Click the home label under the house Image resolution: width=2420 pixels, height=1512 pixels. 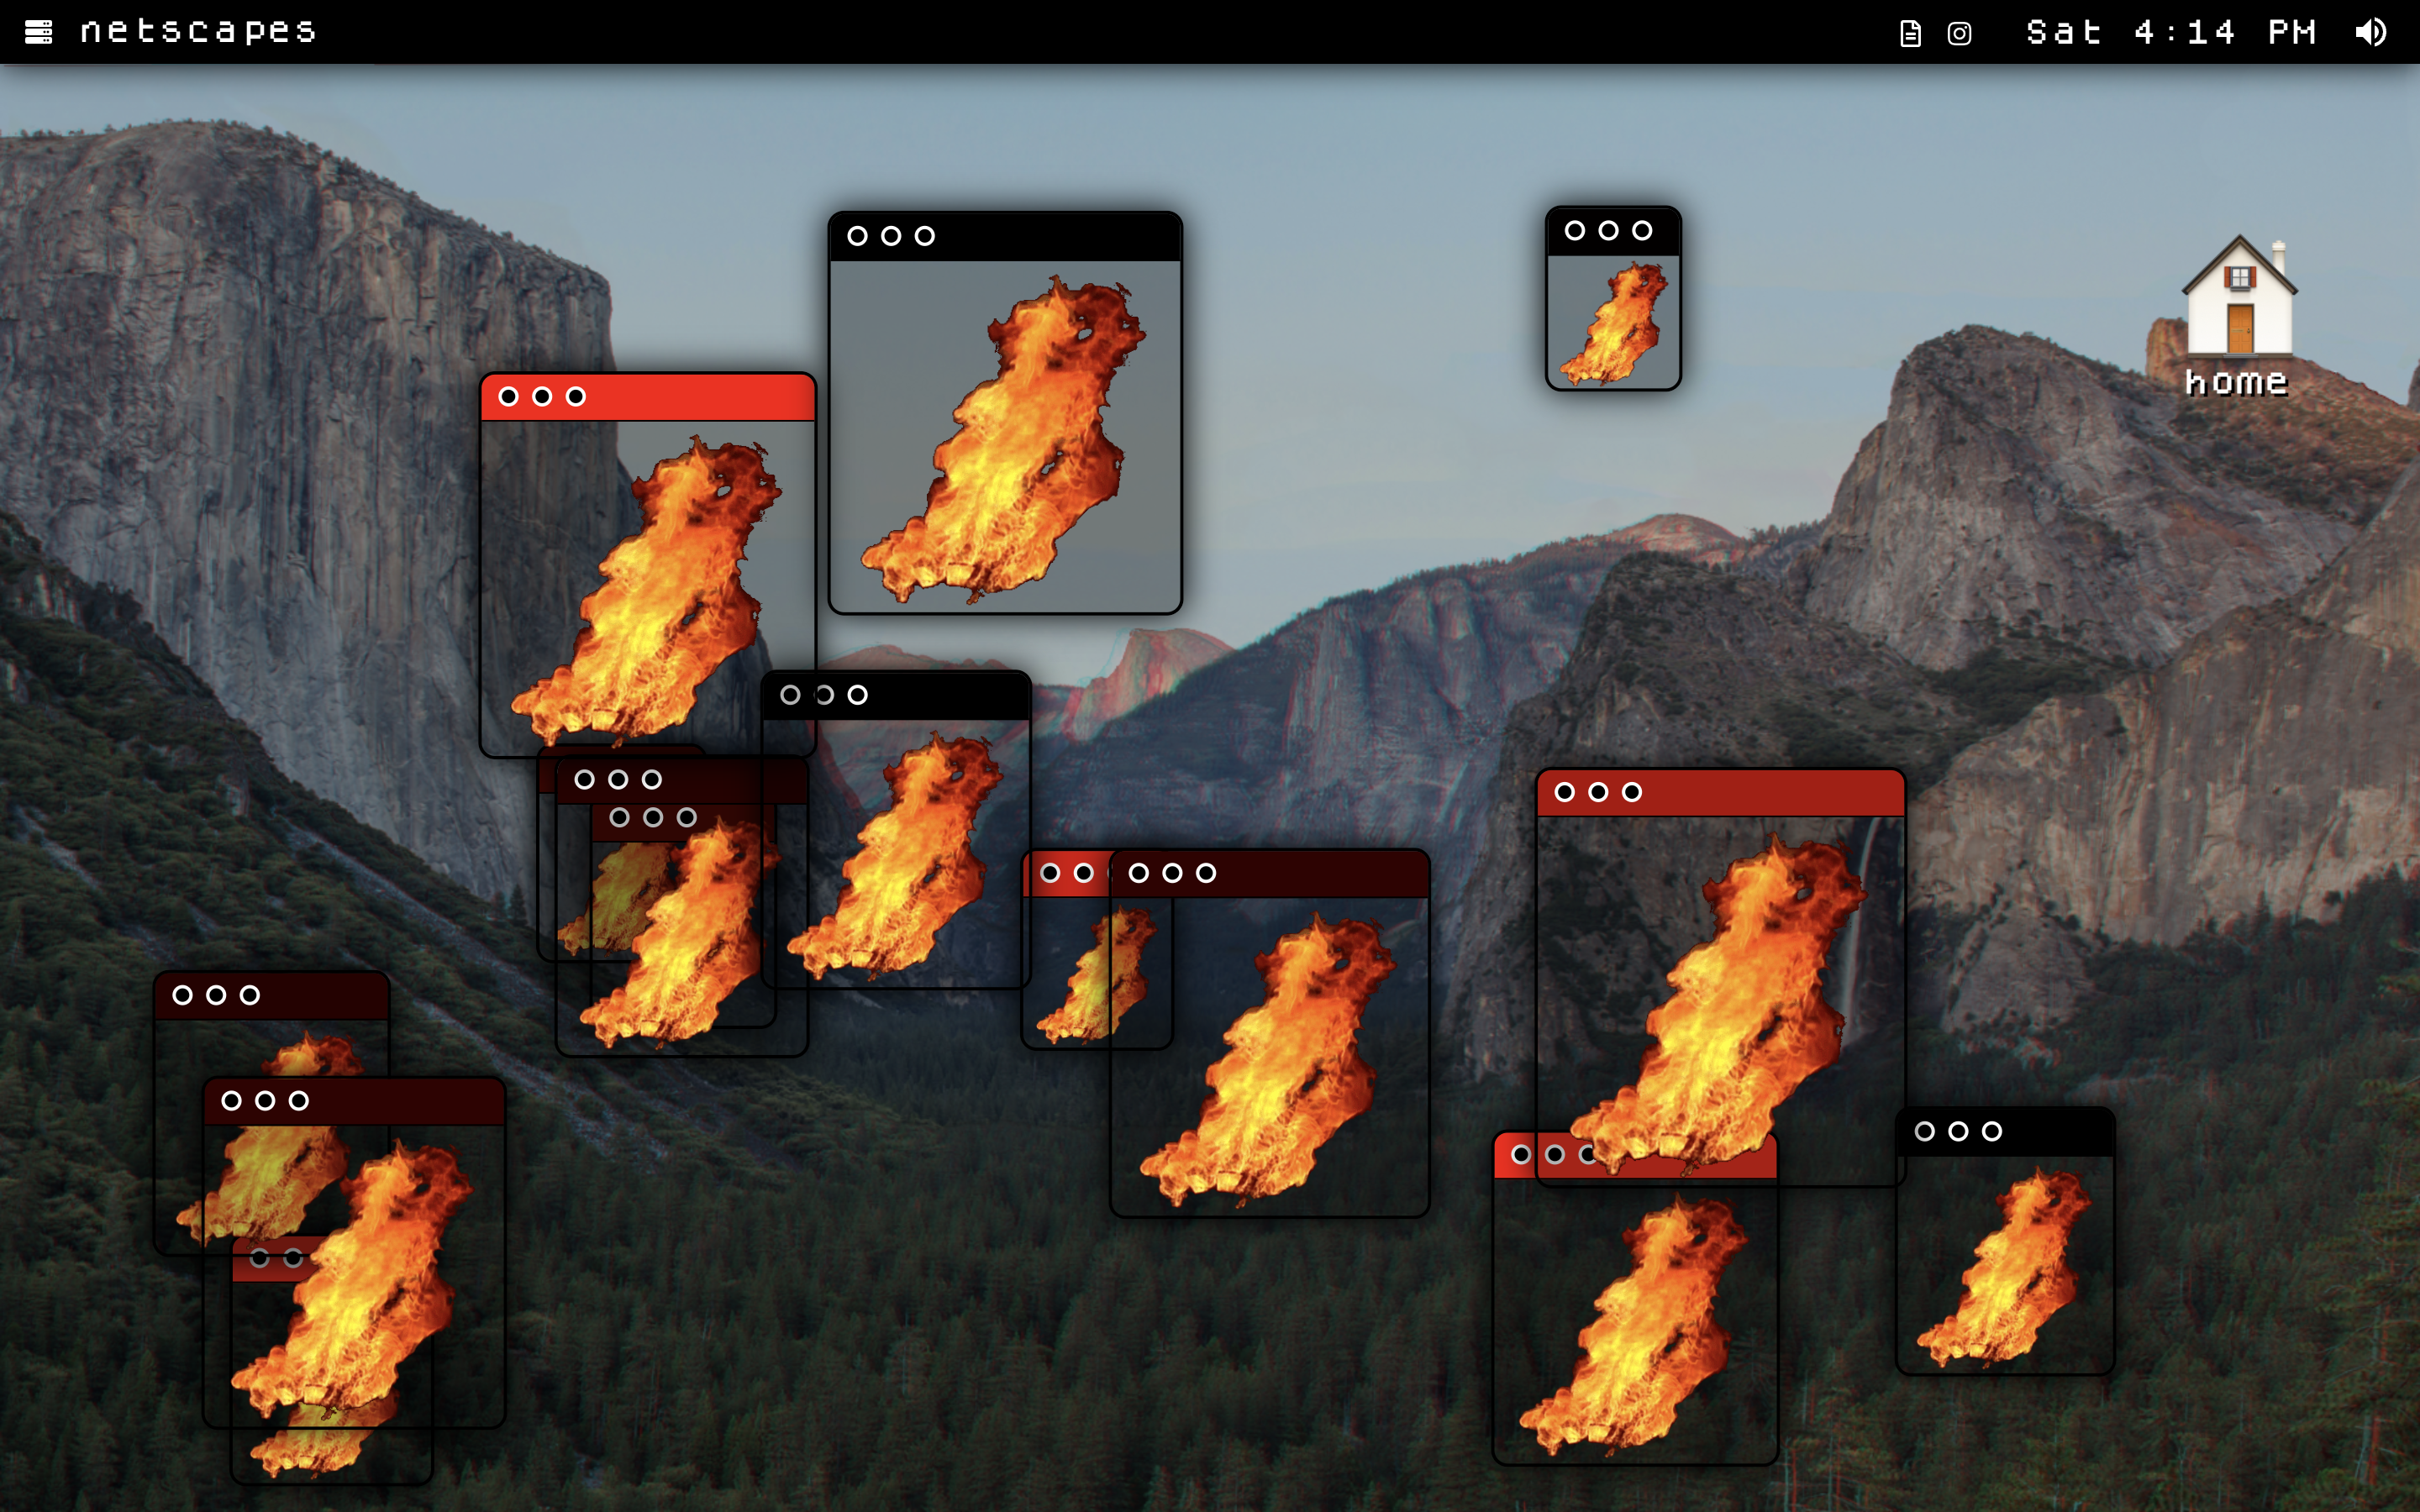tap(2236, 382)
